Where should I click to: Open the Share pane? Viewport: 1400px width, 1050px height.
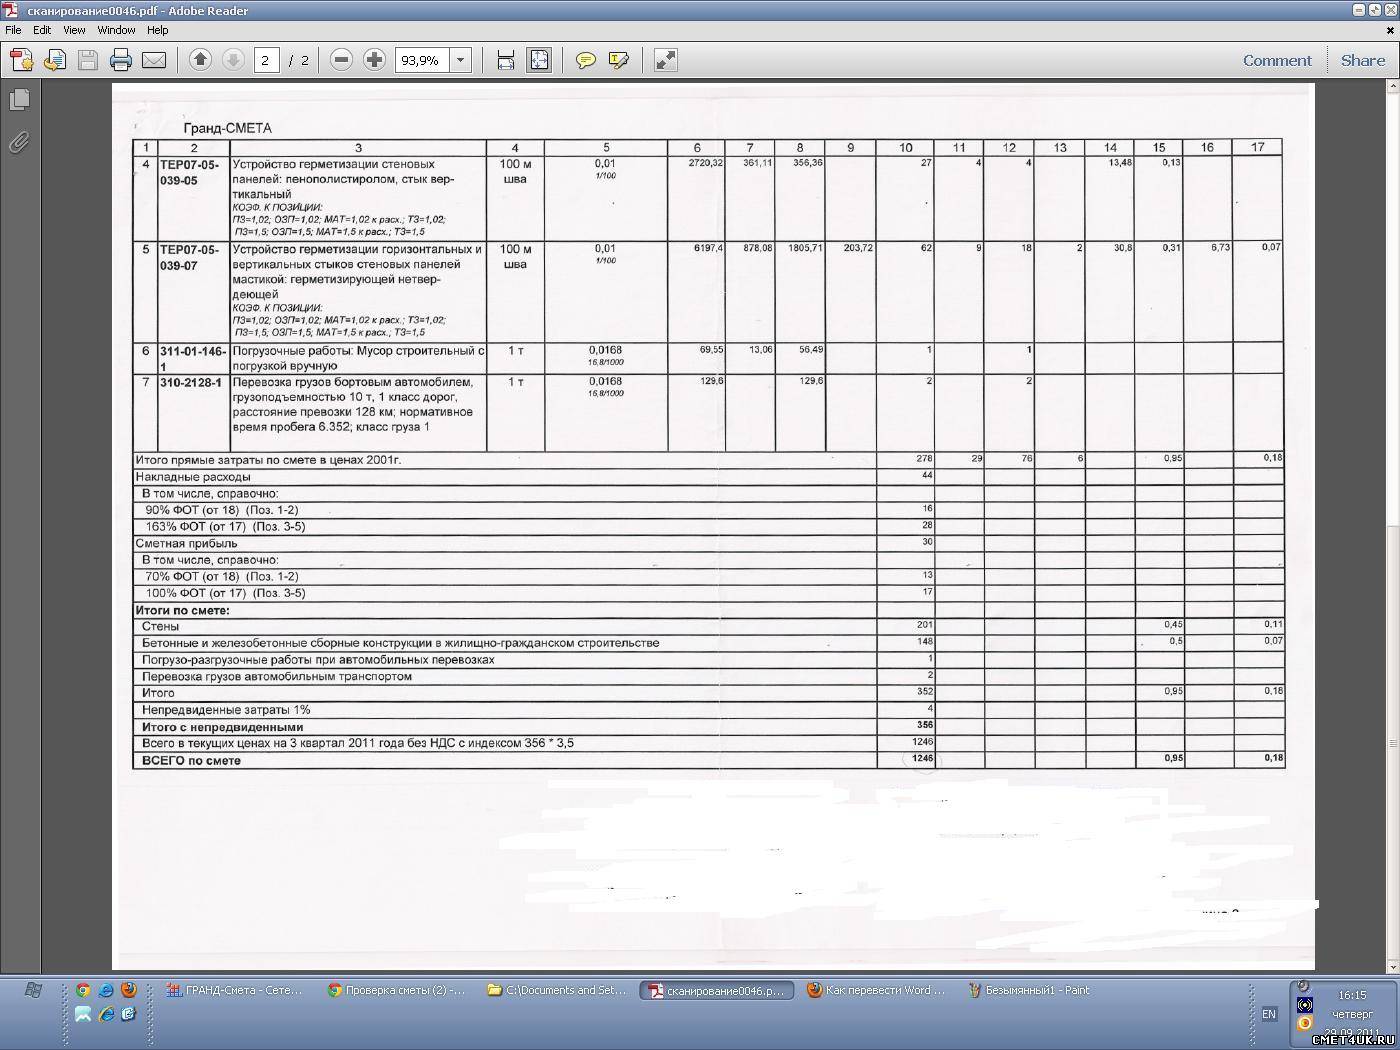[1363, 60]
